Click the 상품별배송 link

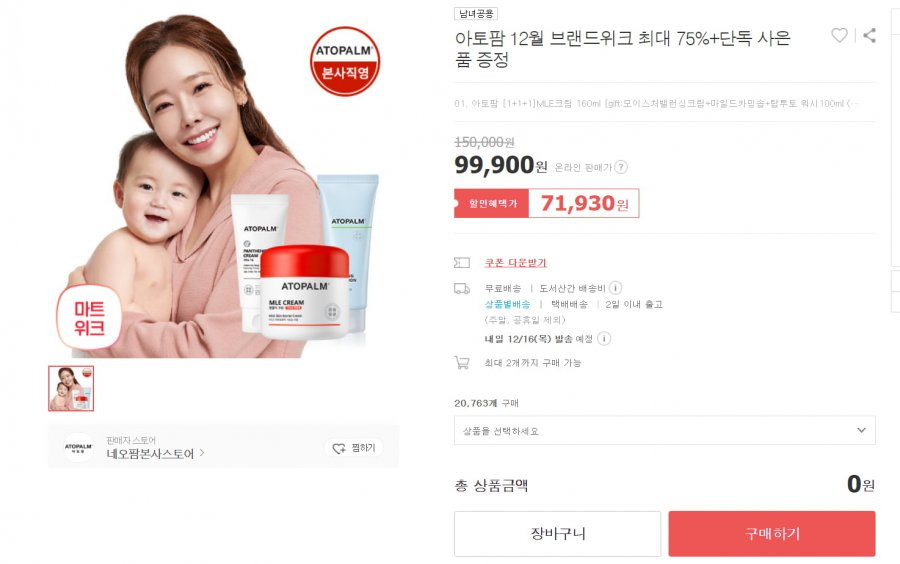(x=507, y=304)
